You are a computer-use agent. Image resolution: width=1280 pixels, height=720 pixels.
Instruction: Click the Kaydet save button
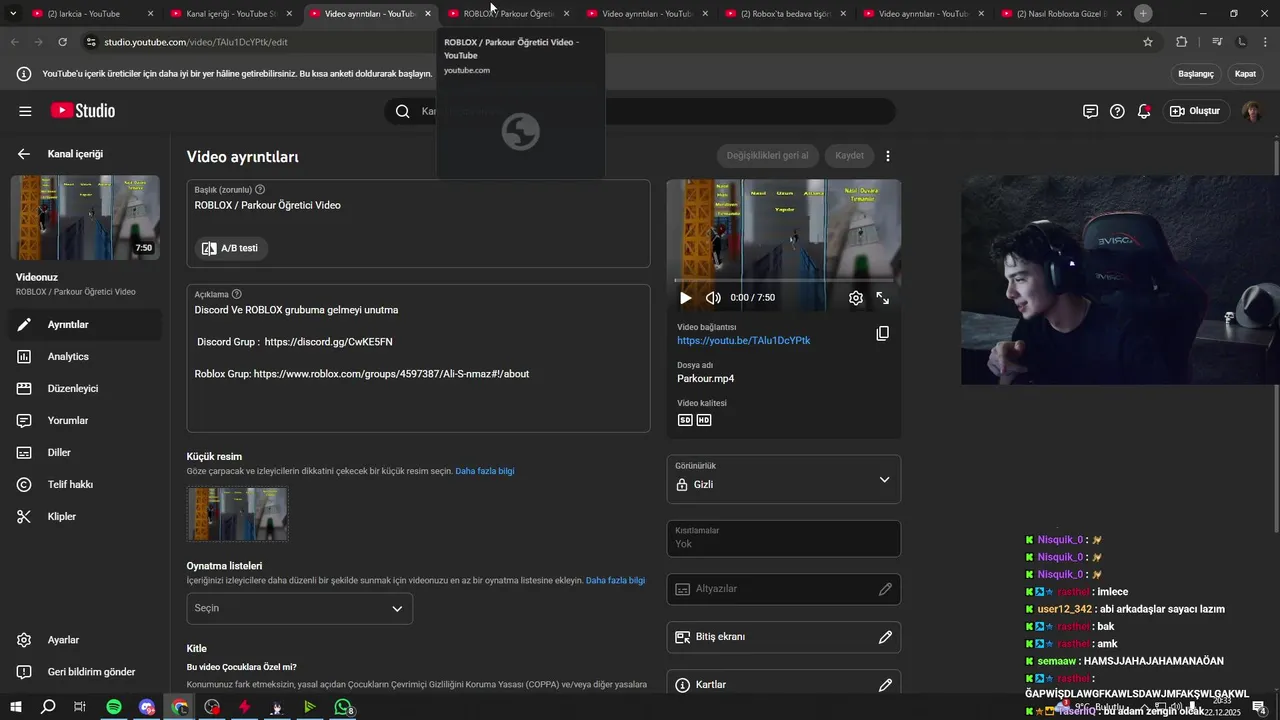coord(849,155)
